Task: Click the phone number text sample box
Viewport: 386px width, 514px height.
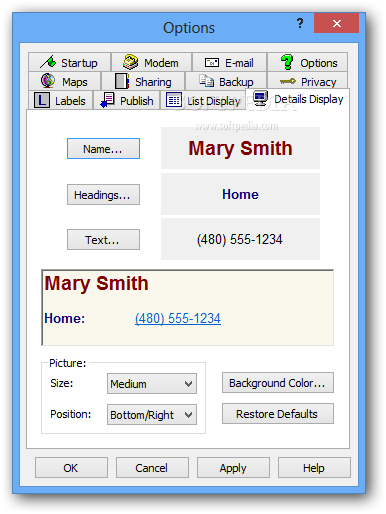Action: tap(240, 239)
